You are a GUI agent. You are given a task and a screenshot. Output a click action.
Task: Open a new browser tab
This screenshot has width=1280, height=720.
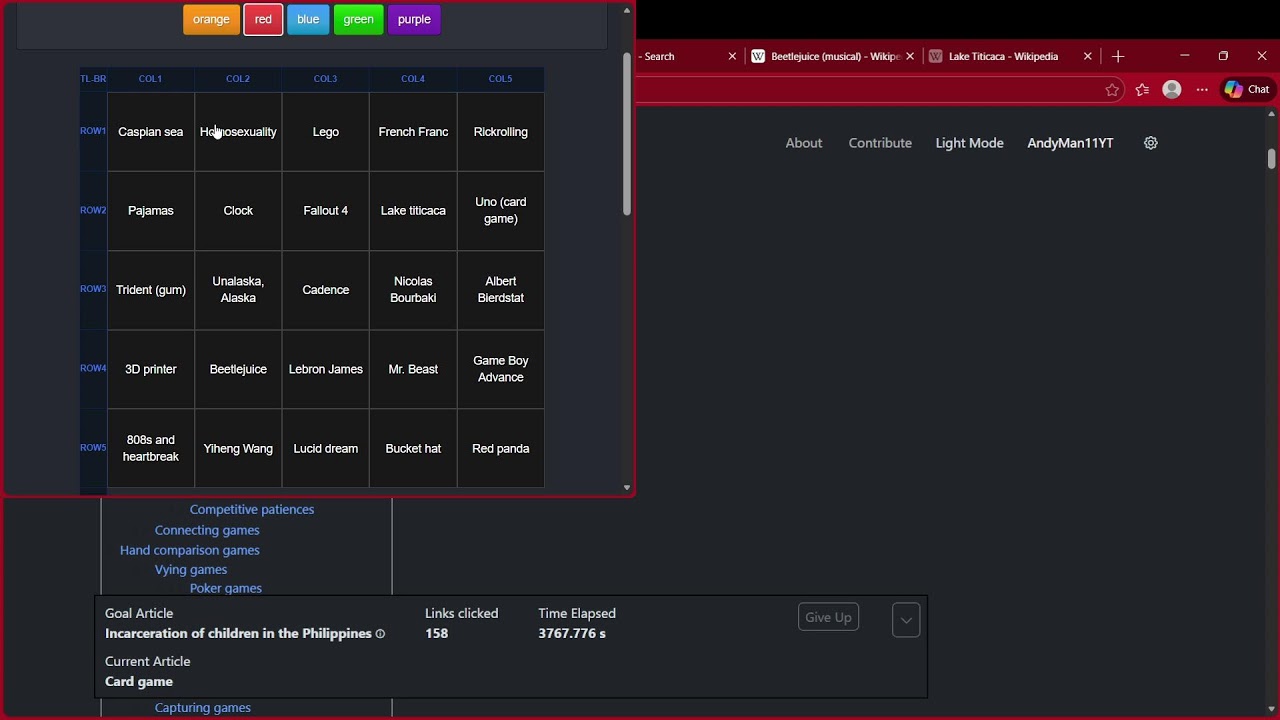pyautogui.click(x=1118, y=57)
